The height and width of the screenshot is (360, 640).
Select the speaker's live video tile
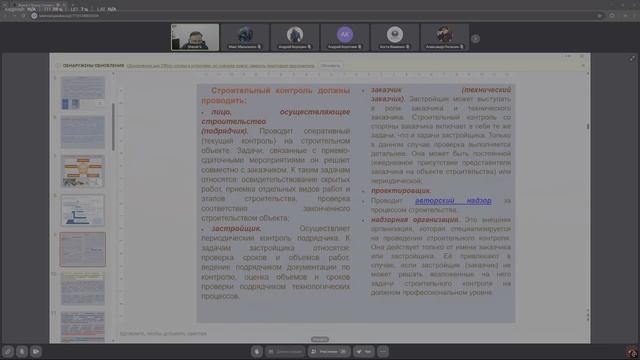coord(195,37)
